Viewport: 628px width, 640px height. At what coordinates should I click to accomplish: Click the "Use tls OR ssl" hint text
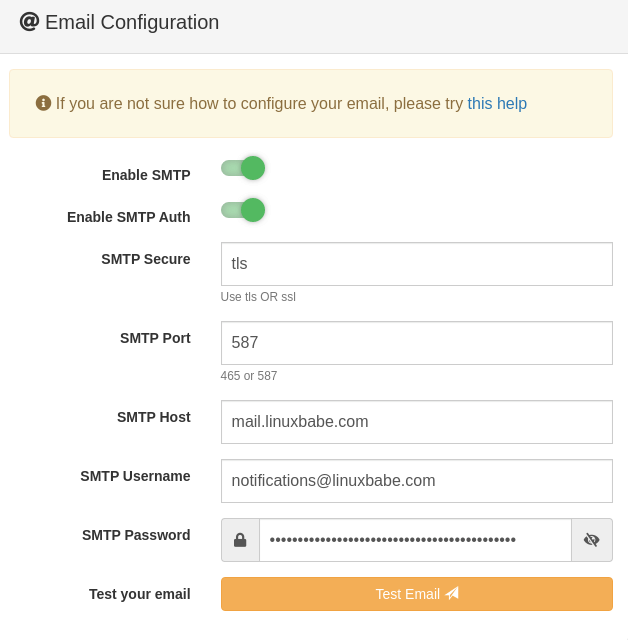(x=258, y=297)
